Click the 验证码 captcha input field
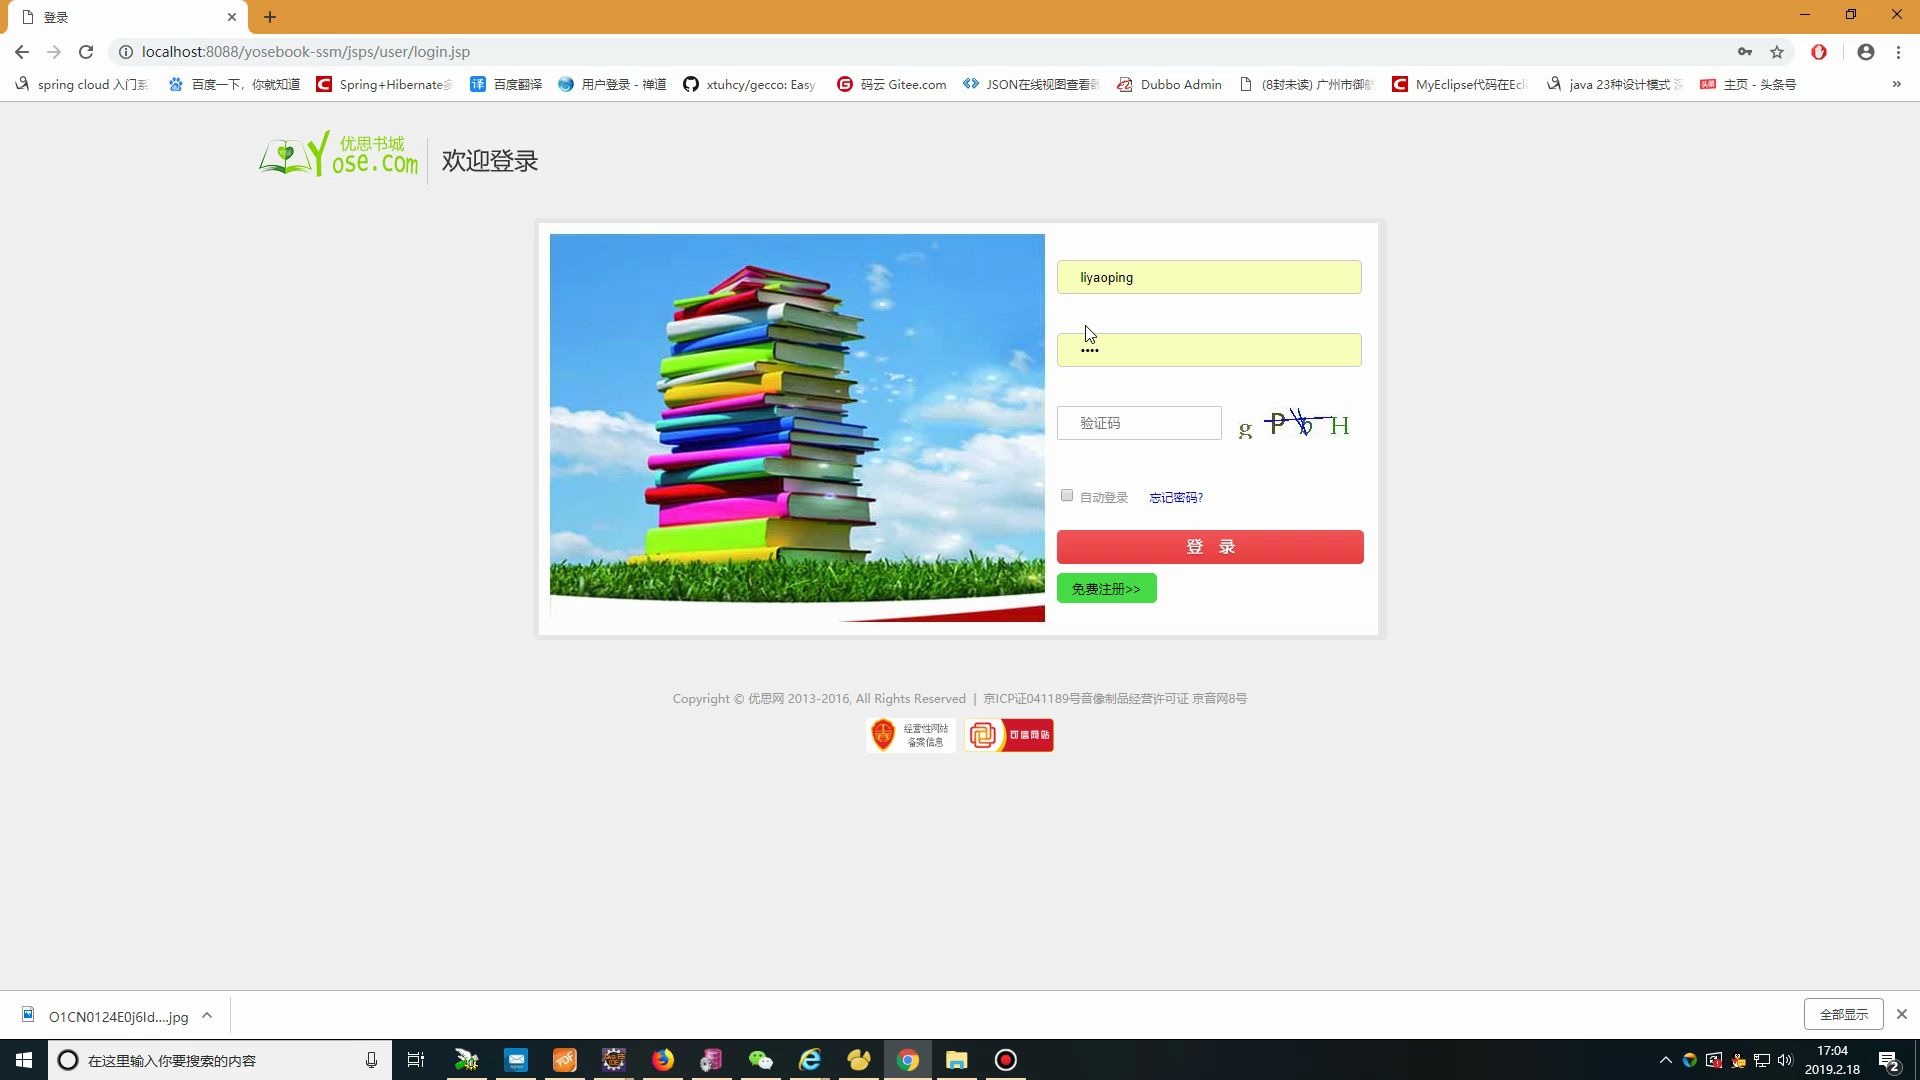The image size is (1920, 1080). [x=1139, y=423]
